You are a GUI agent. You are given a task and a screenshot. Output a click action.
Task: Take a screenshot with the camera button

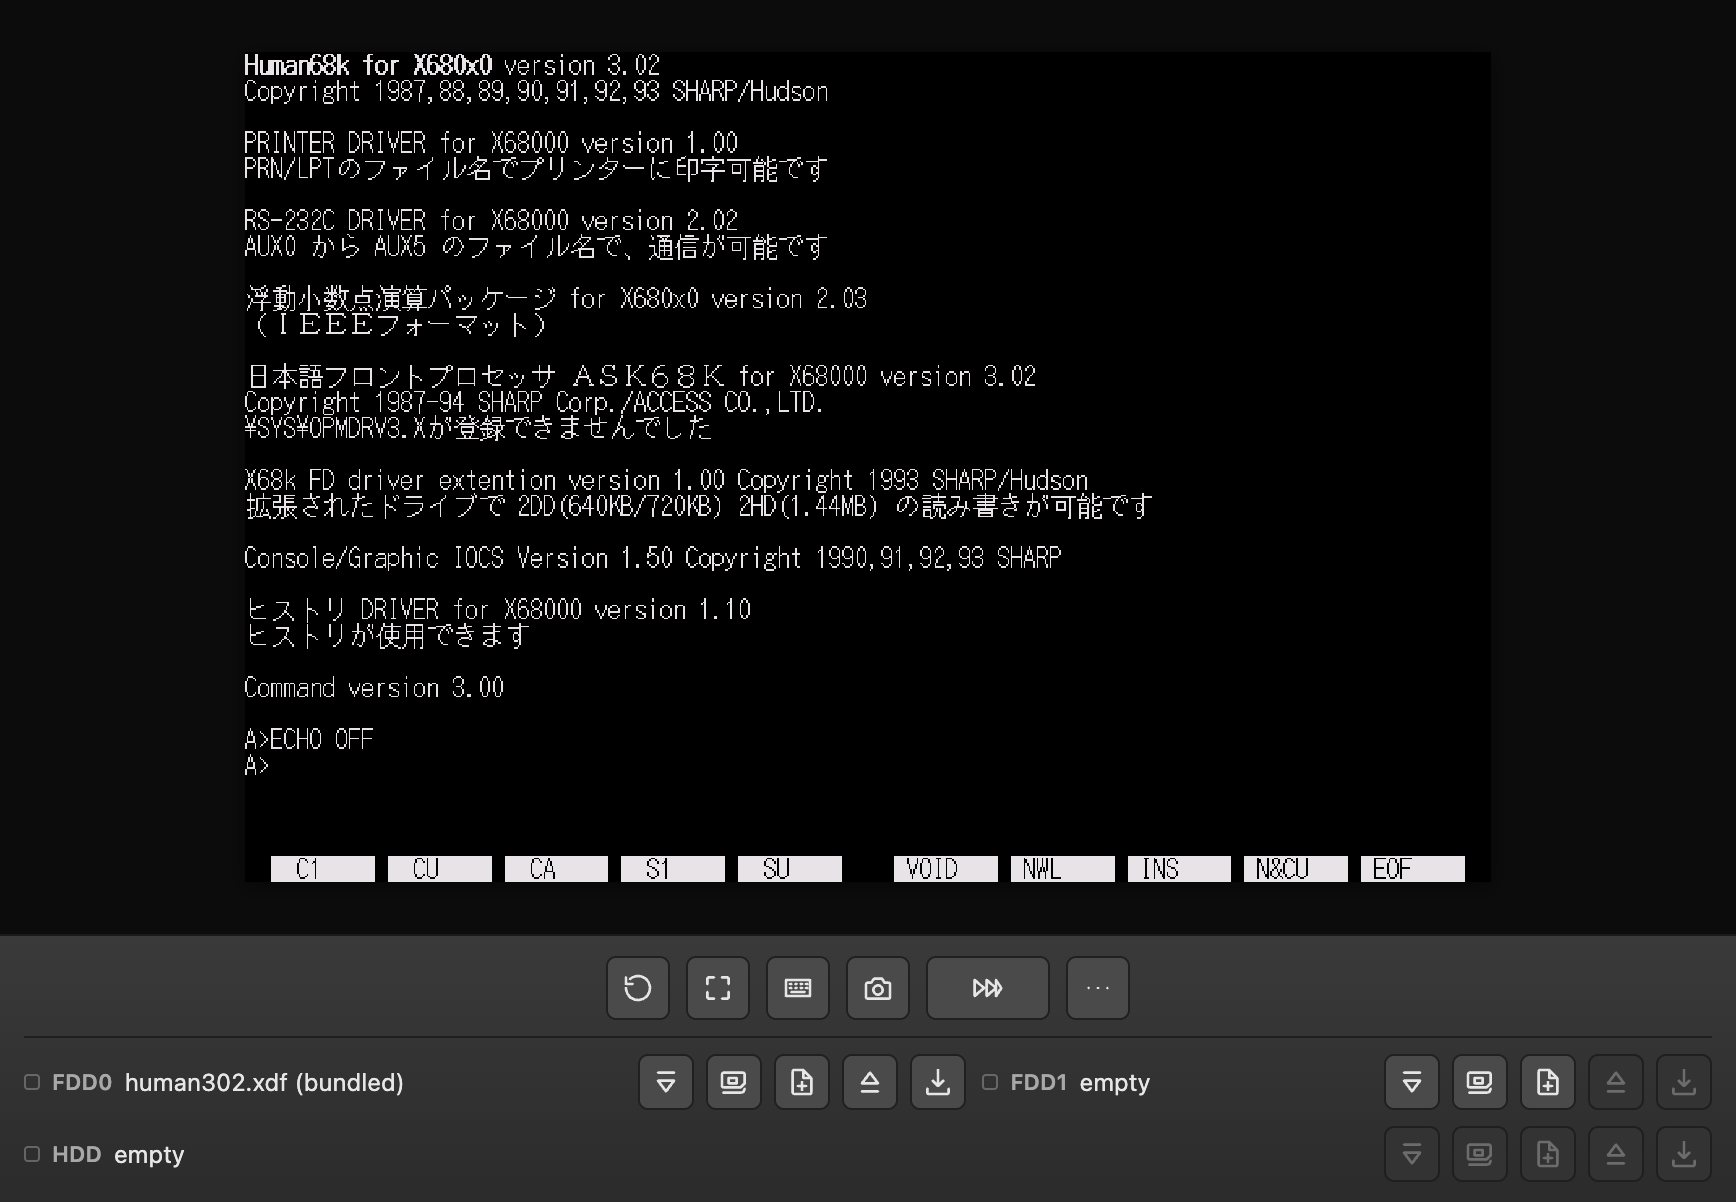(878, 988)
